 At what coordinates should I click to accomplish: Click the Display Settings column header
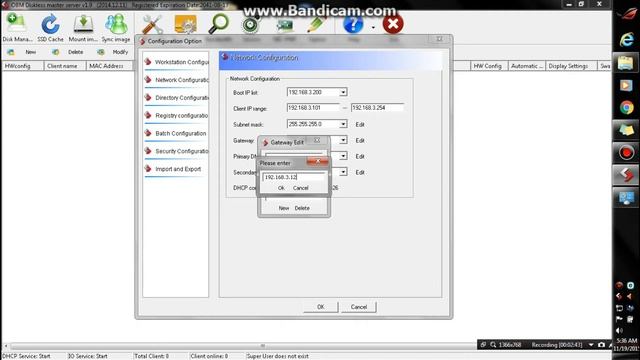coord(571,66)
